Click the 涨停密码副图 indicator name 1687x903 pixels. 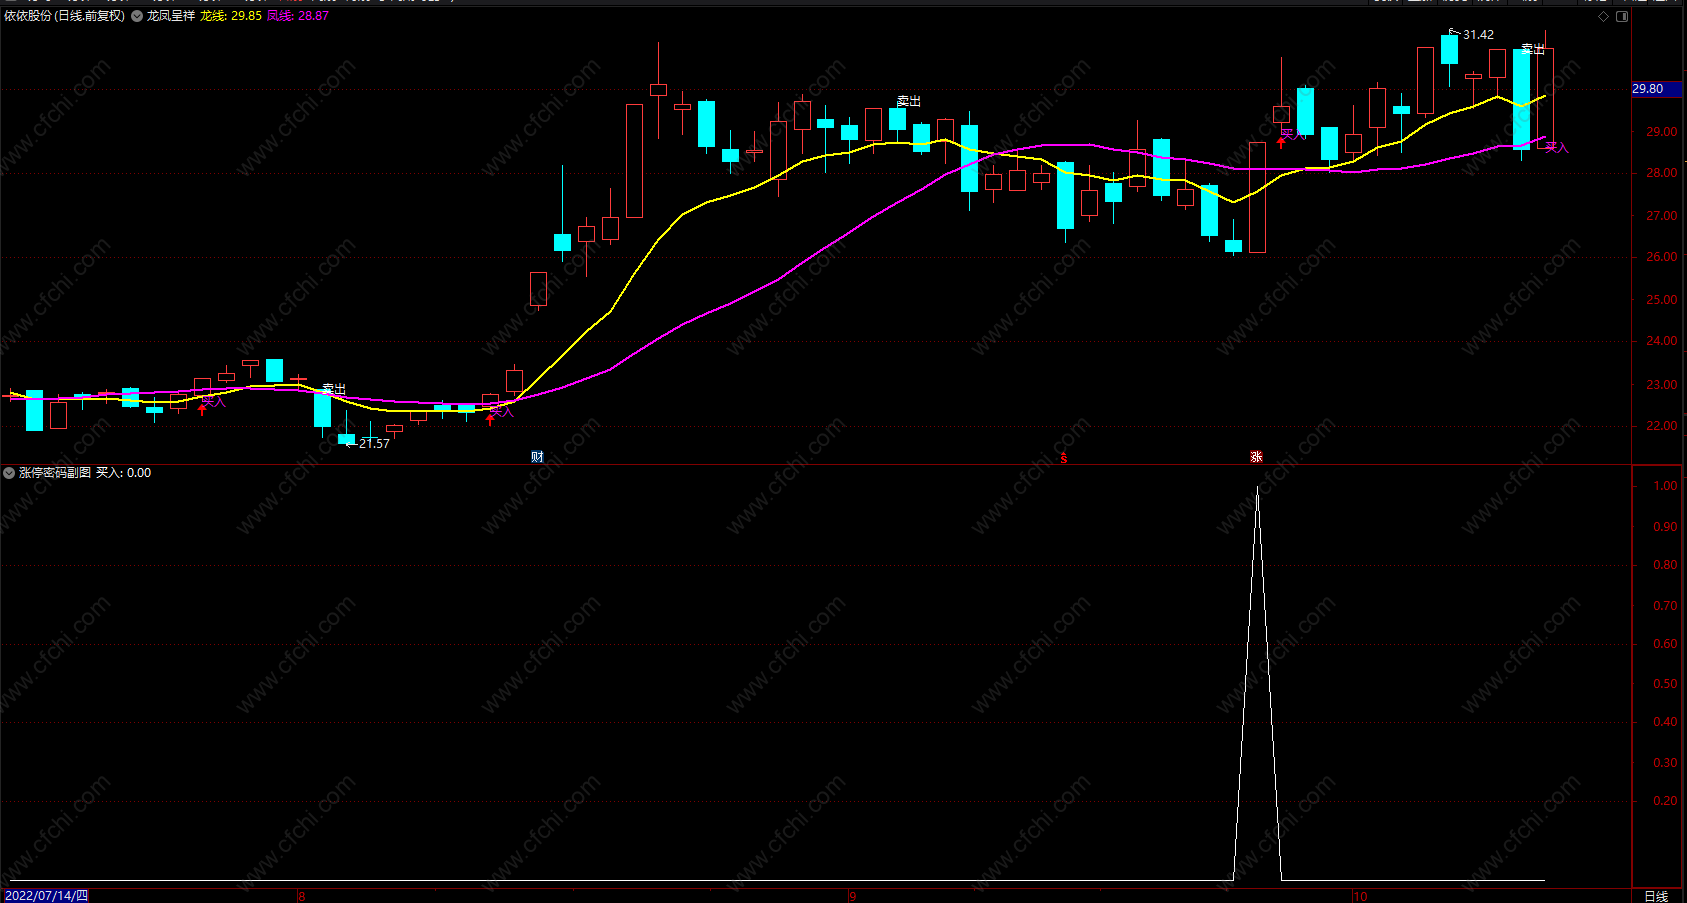click(55, 473)
